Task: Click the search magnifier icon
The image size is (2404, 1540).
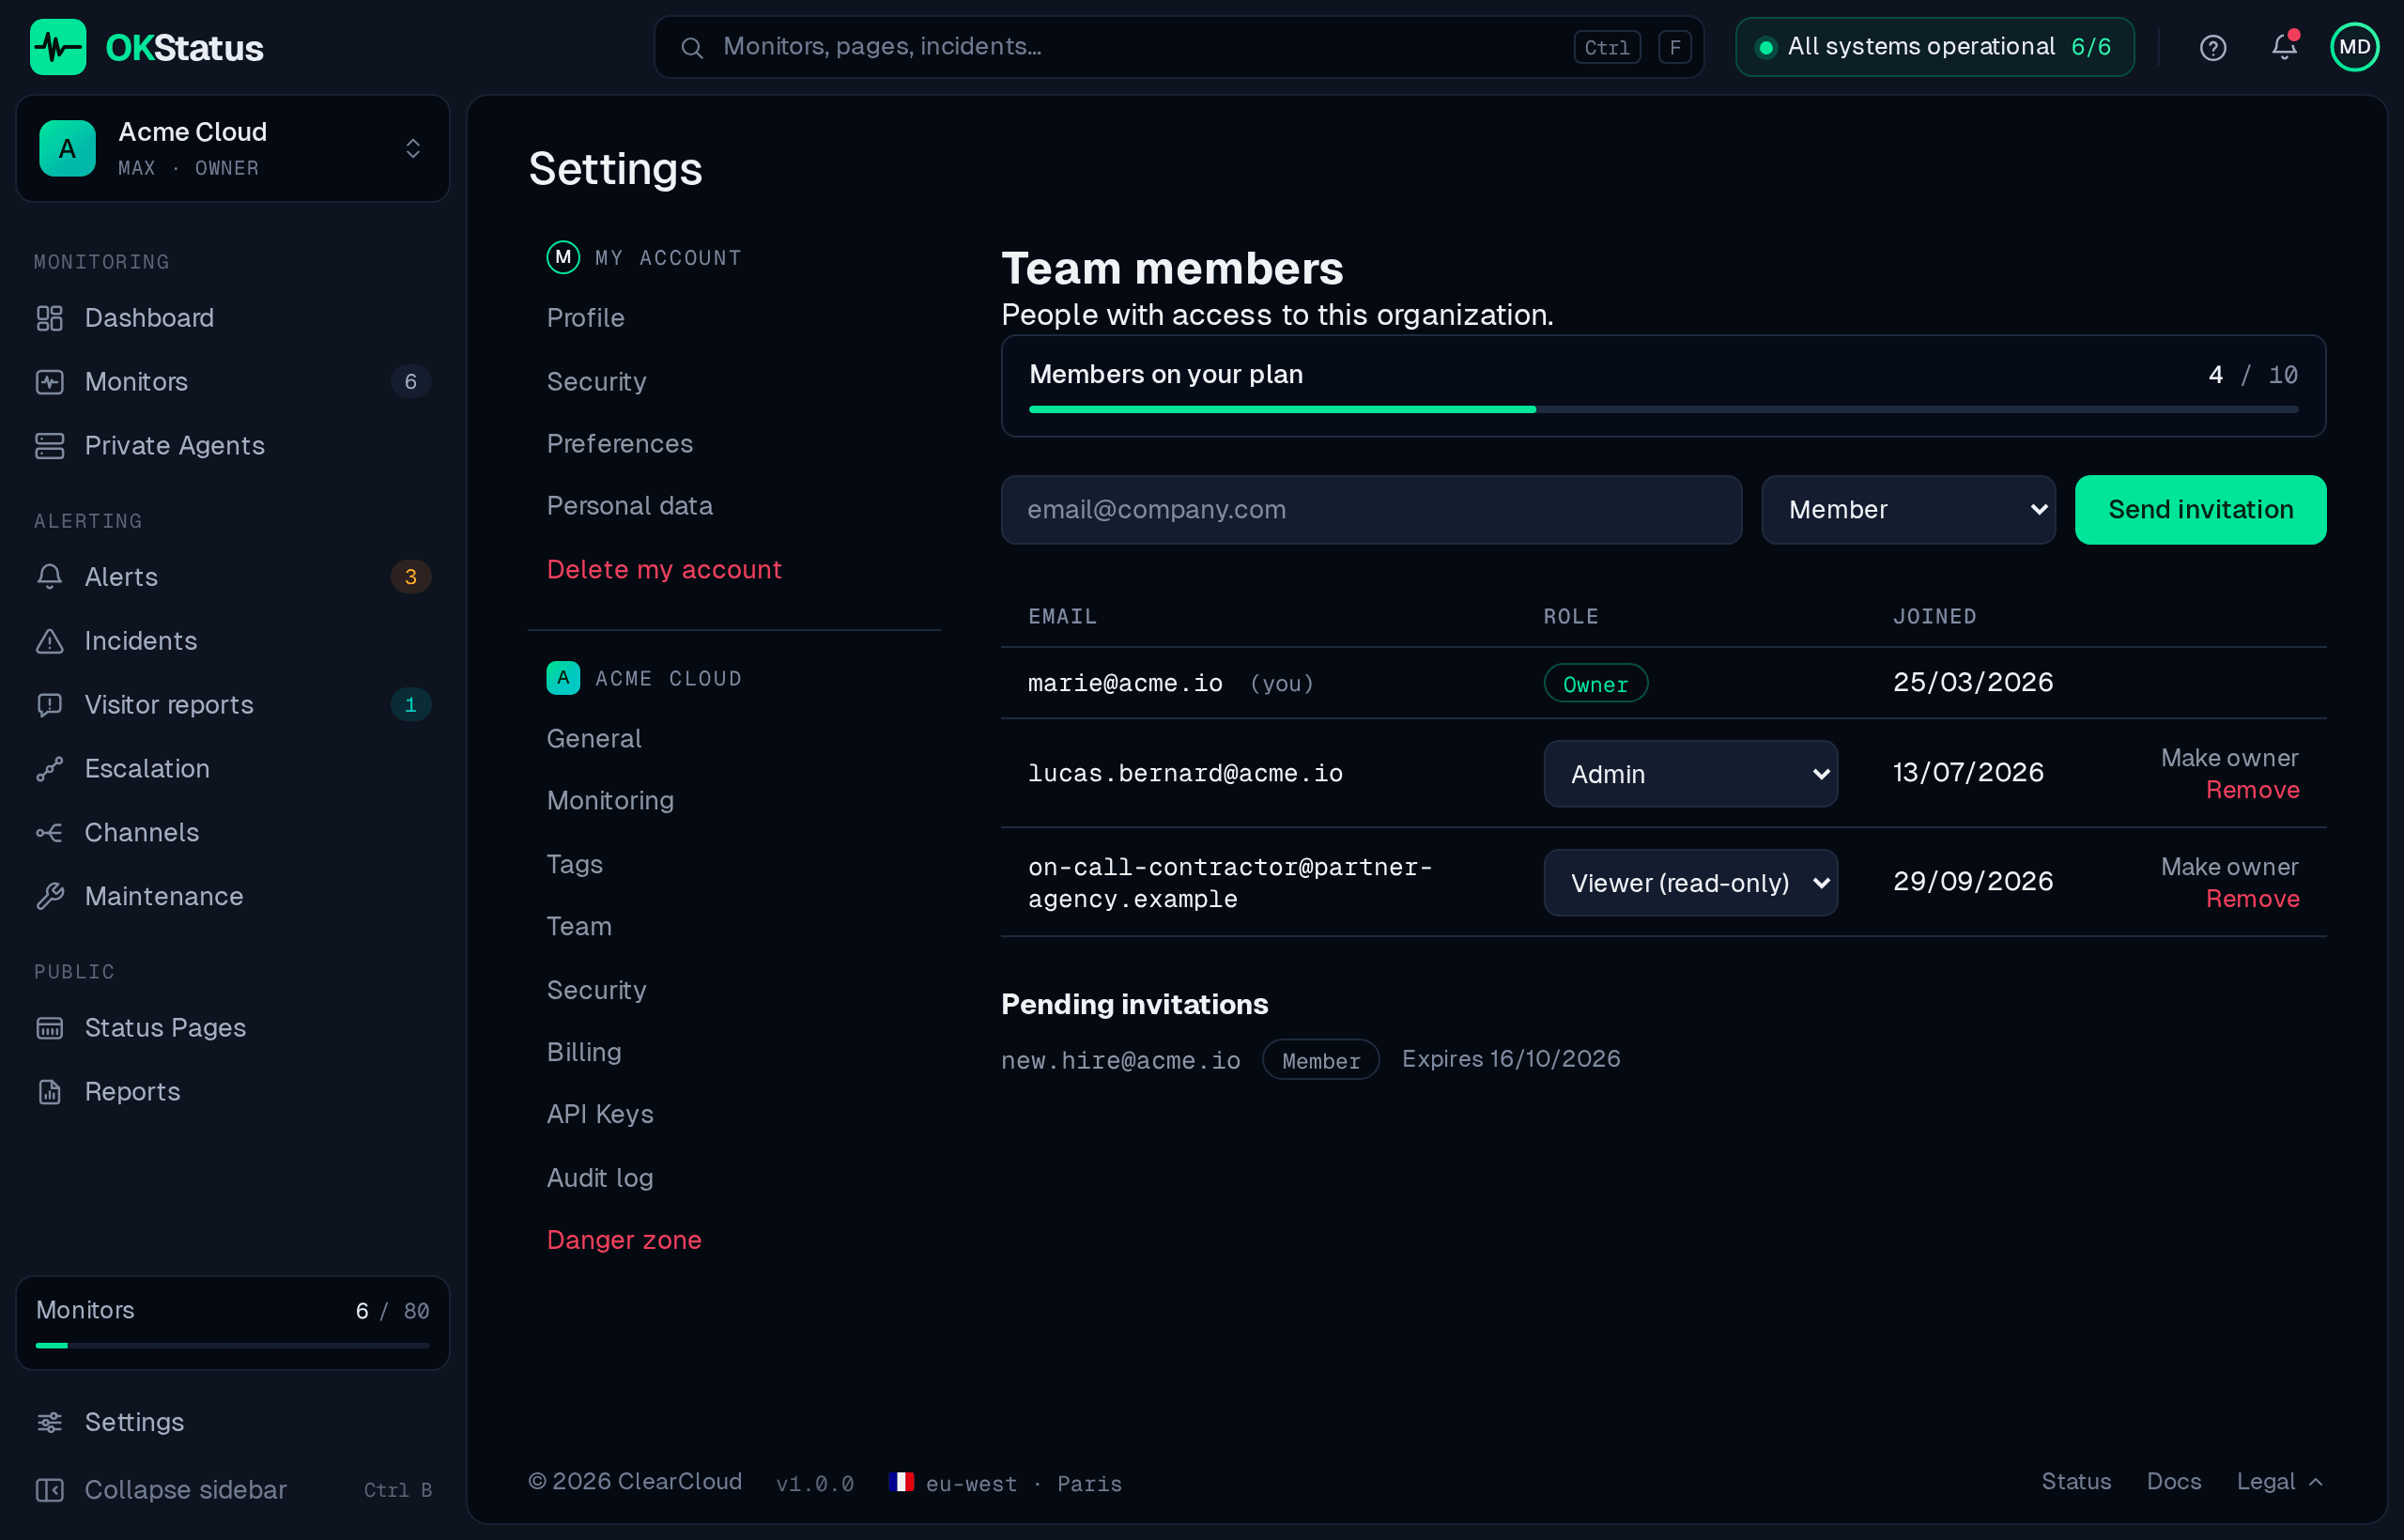Action: [x=691, y=47]
